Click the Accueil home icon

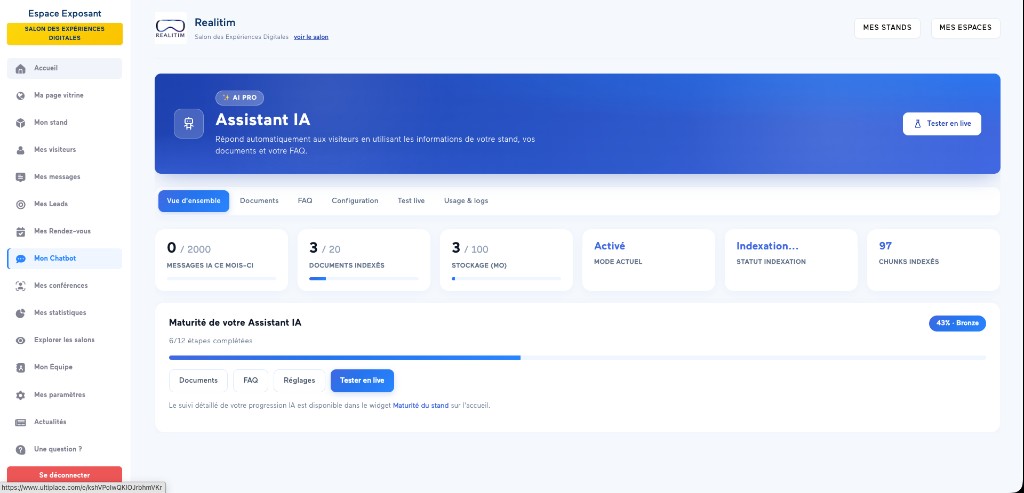(x=20, y=69)
